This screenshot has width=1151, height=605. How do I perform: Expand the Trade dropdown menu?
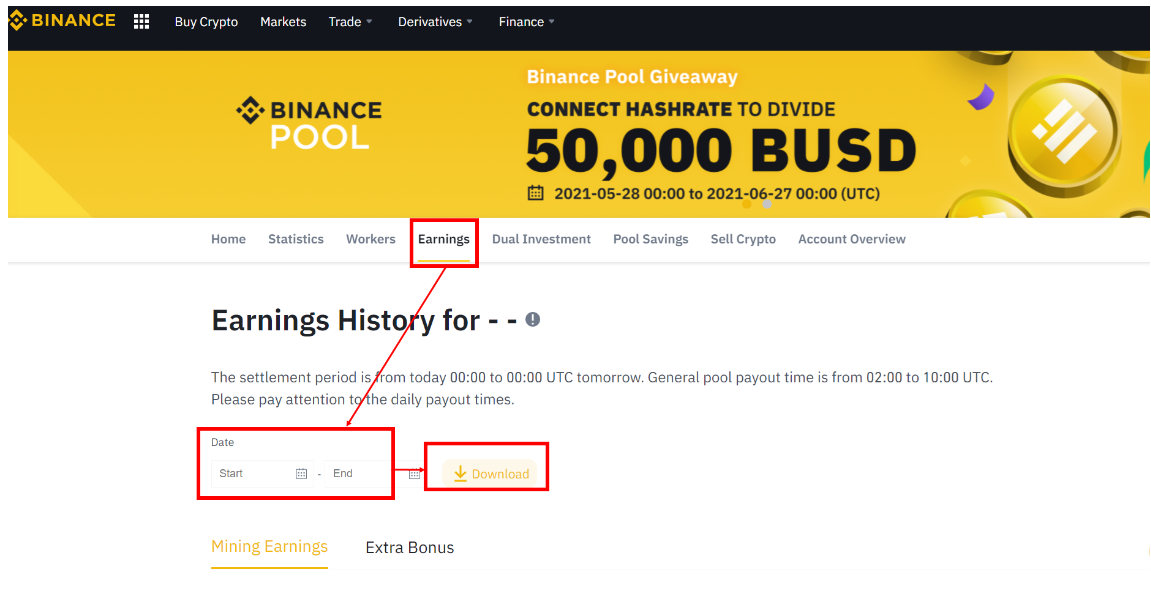(x=350, y=22)
